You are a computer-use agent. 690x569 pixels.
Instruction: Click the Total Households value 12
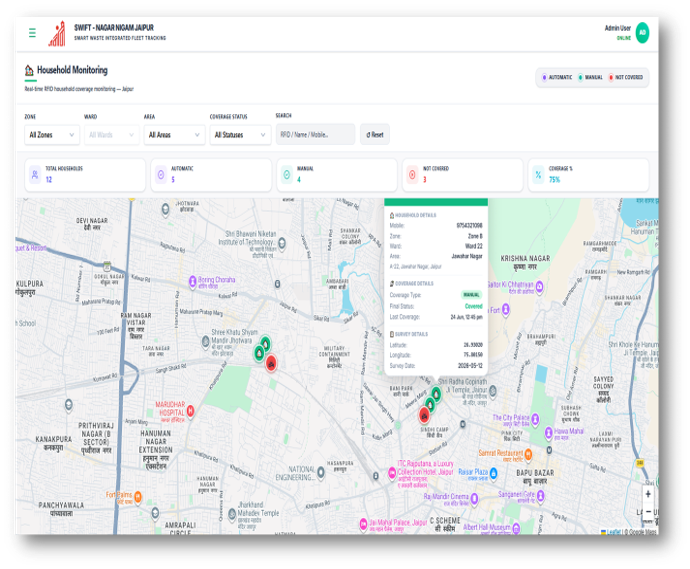pyautogui.click(x=49, y=180)
